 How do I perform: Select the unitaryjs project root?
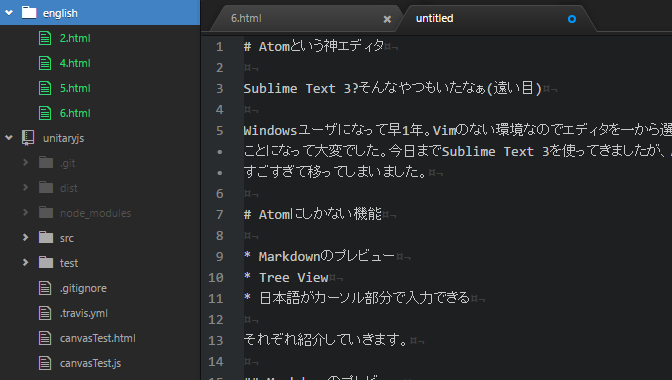coord(63,138)
